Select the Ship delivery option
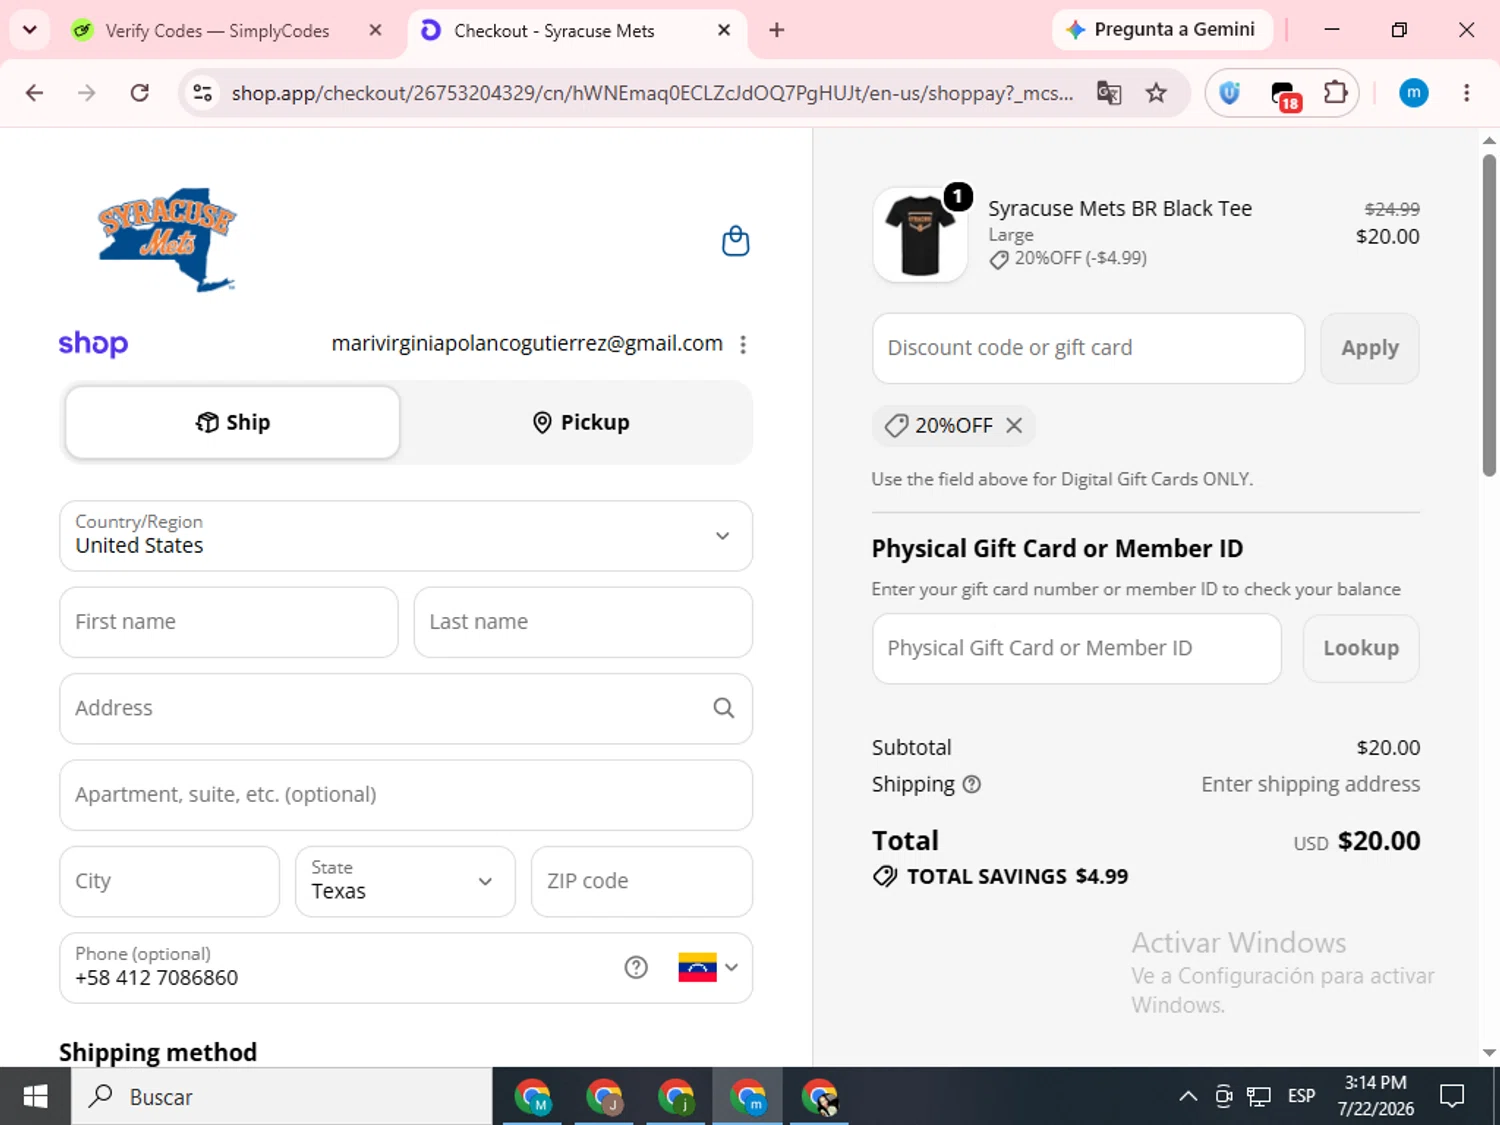 [x=233, y=422]
